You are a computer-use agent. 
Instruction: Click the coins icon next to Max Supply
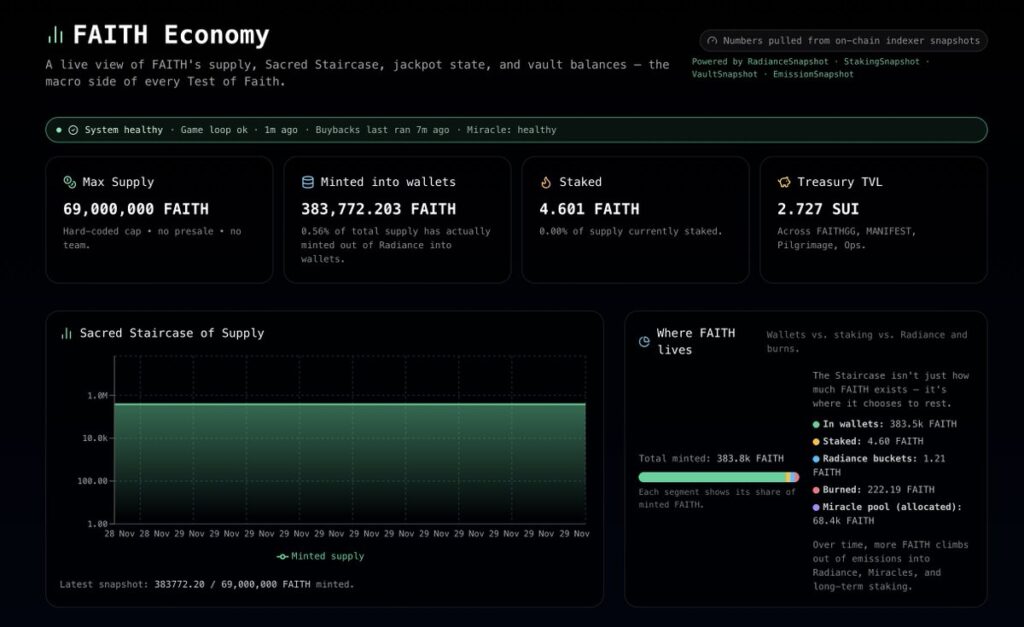pyautogui.click(x=70, y=182)
